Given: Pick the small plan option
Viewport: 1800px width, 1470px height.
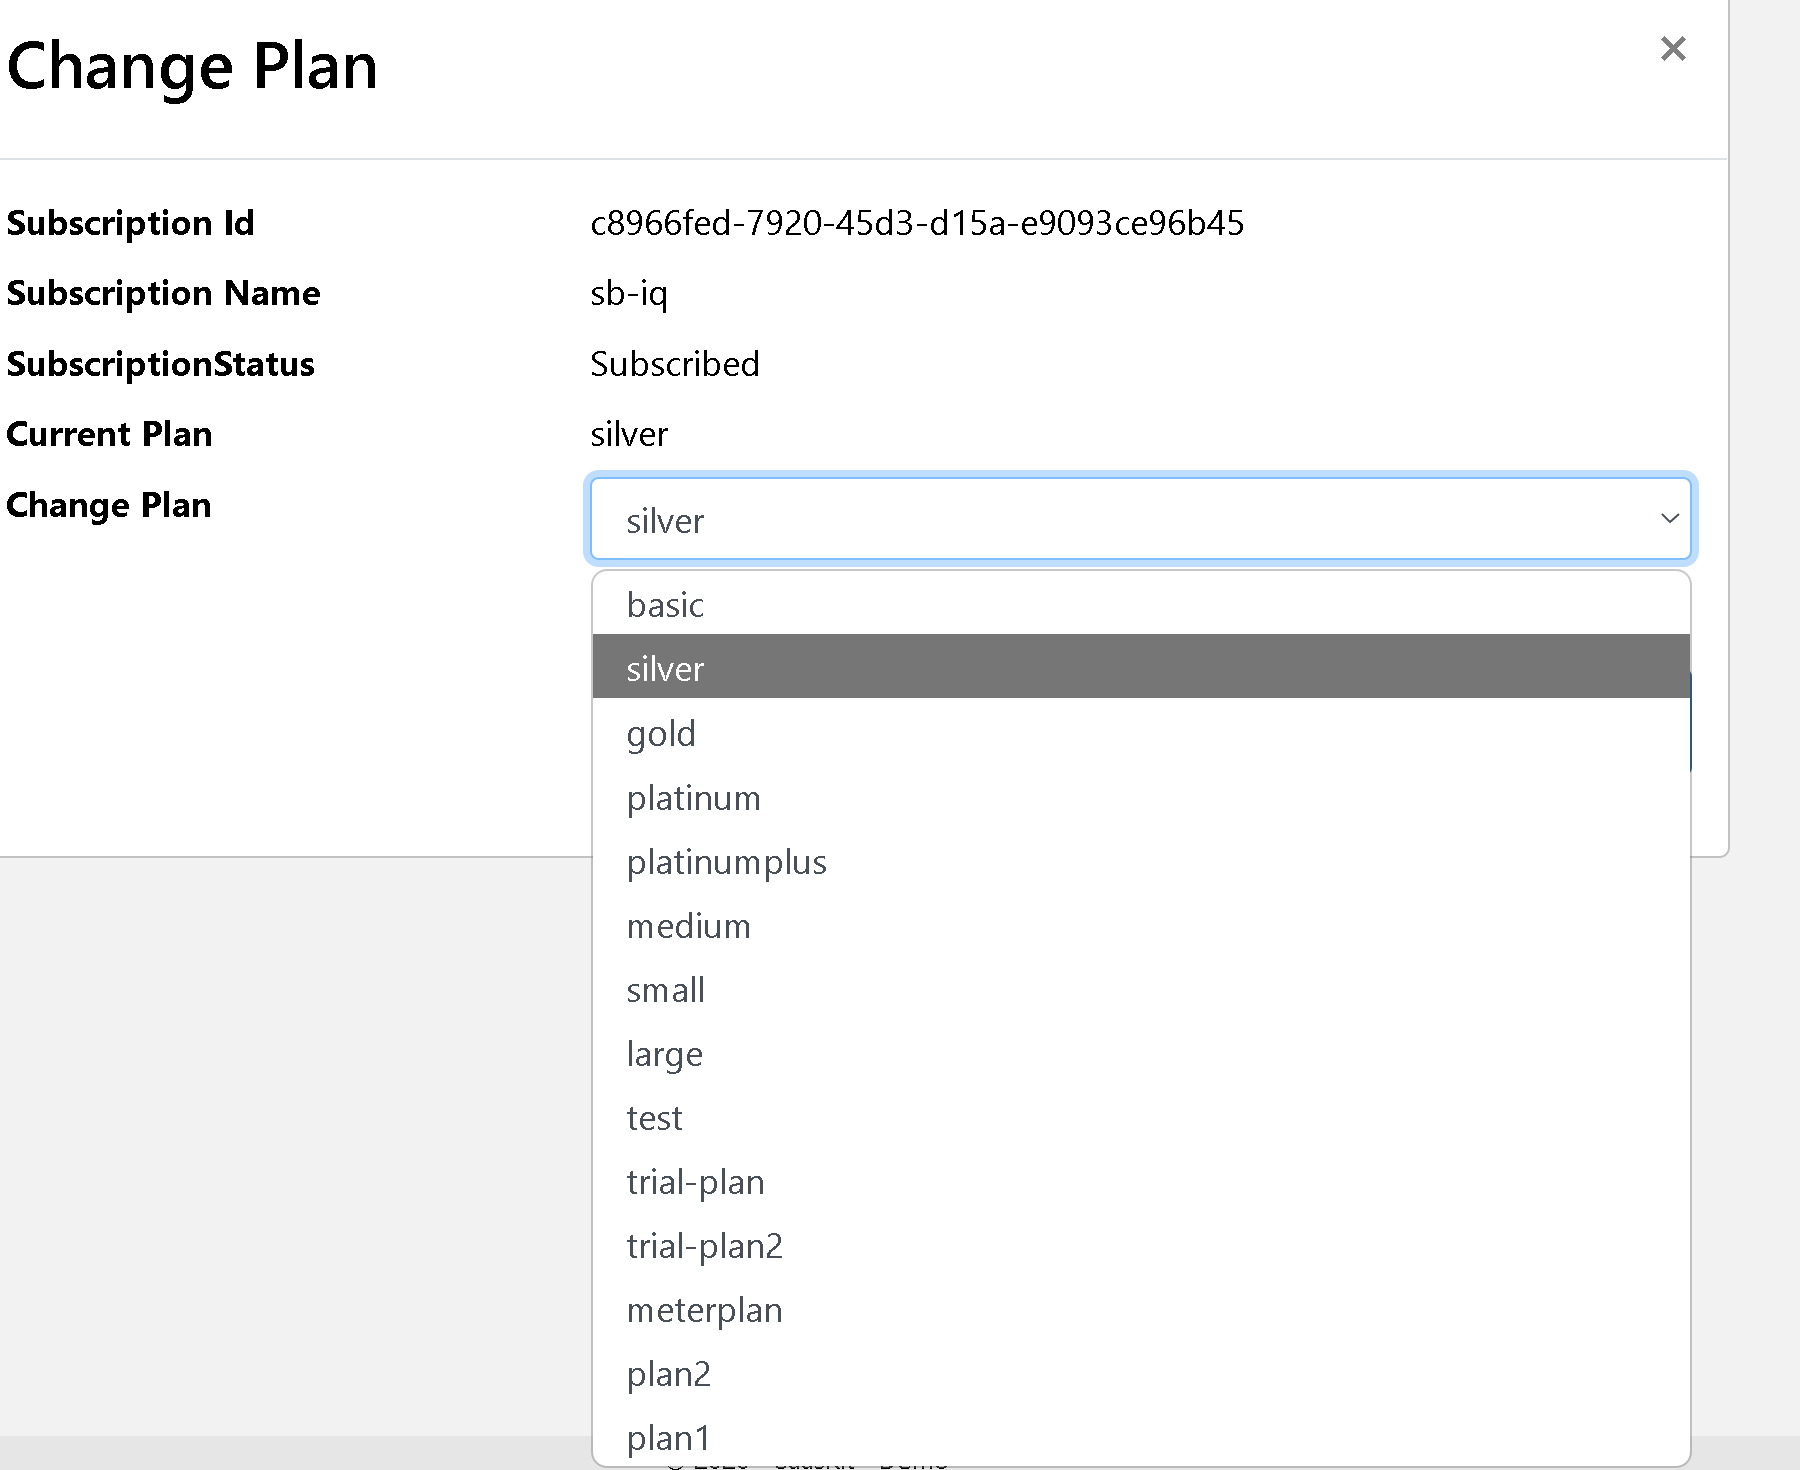Looking at the screenshot, I should coord(666,990).
